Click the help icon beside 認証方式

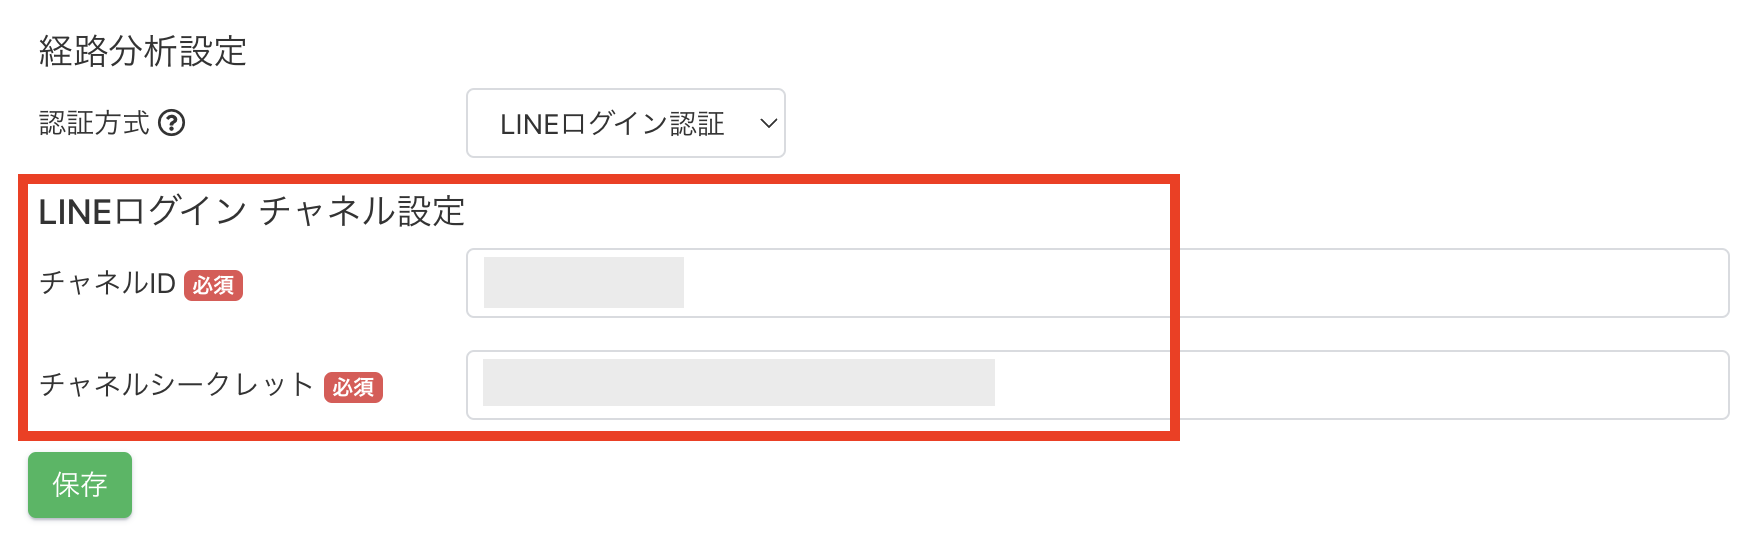coord(172,123)
